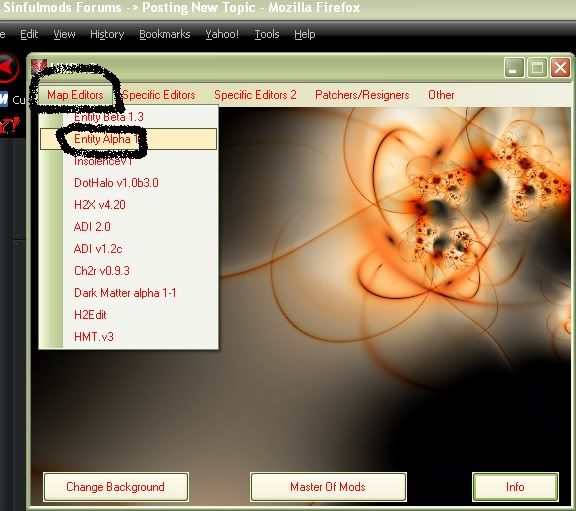Viewport: 576px width, 511px height.
Task: Minimize the mod launcher window
Action: tap(515, 68)
